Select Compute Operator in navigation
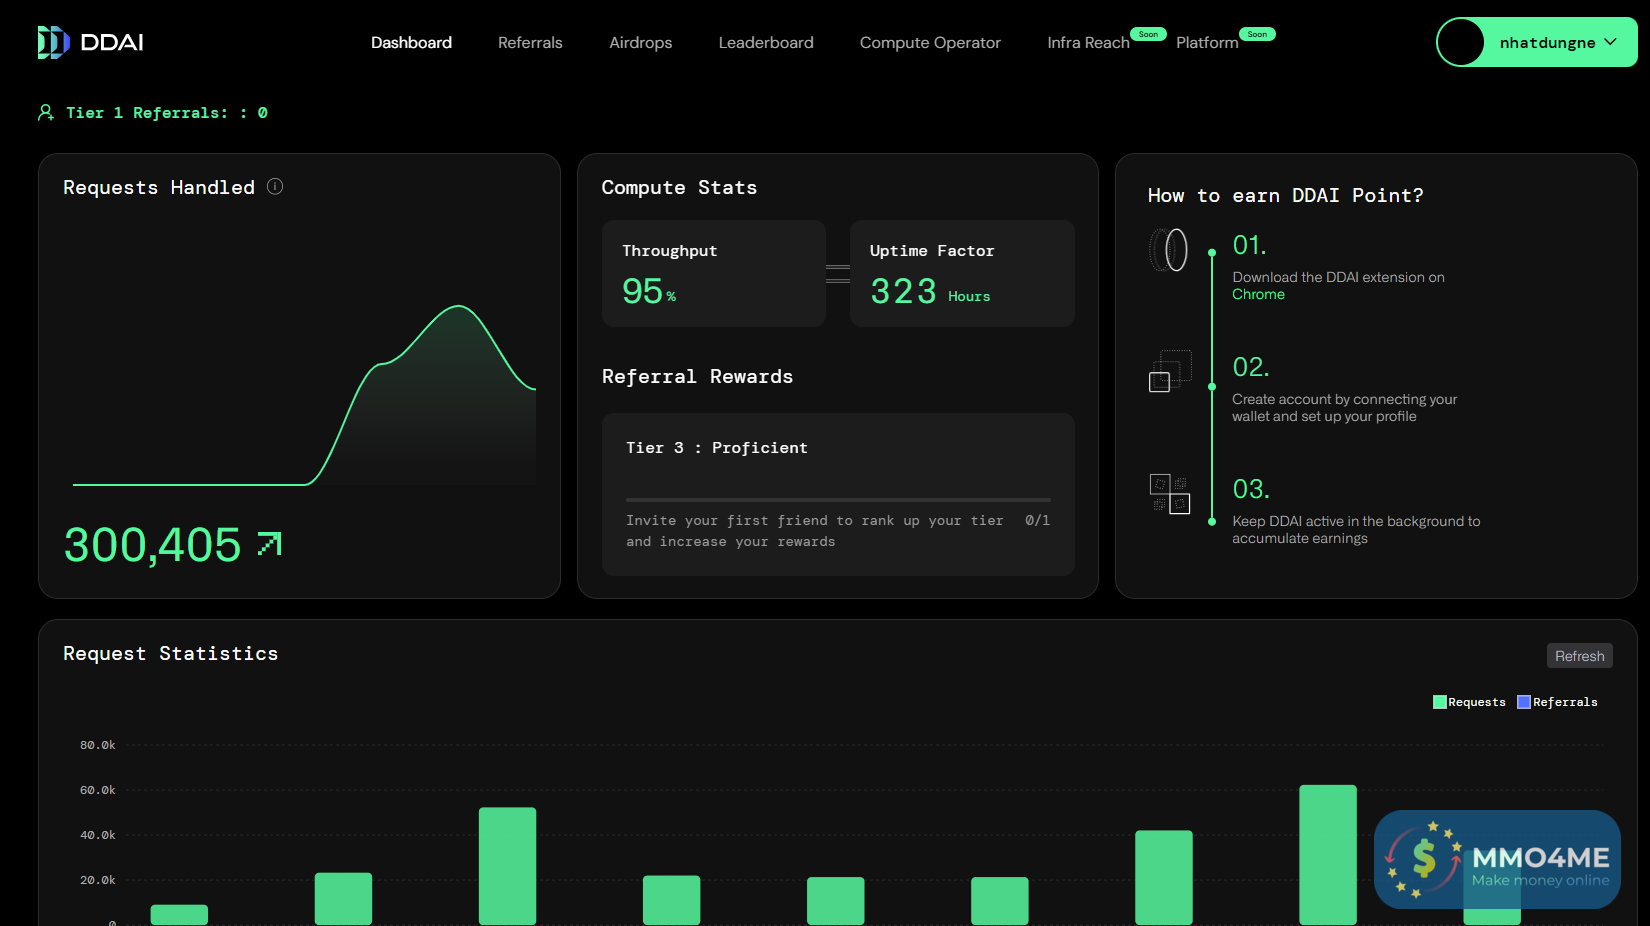Viewport: 1650px width, 926px height. pos(930,42)
